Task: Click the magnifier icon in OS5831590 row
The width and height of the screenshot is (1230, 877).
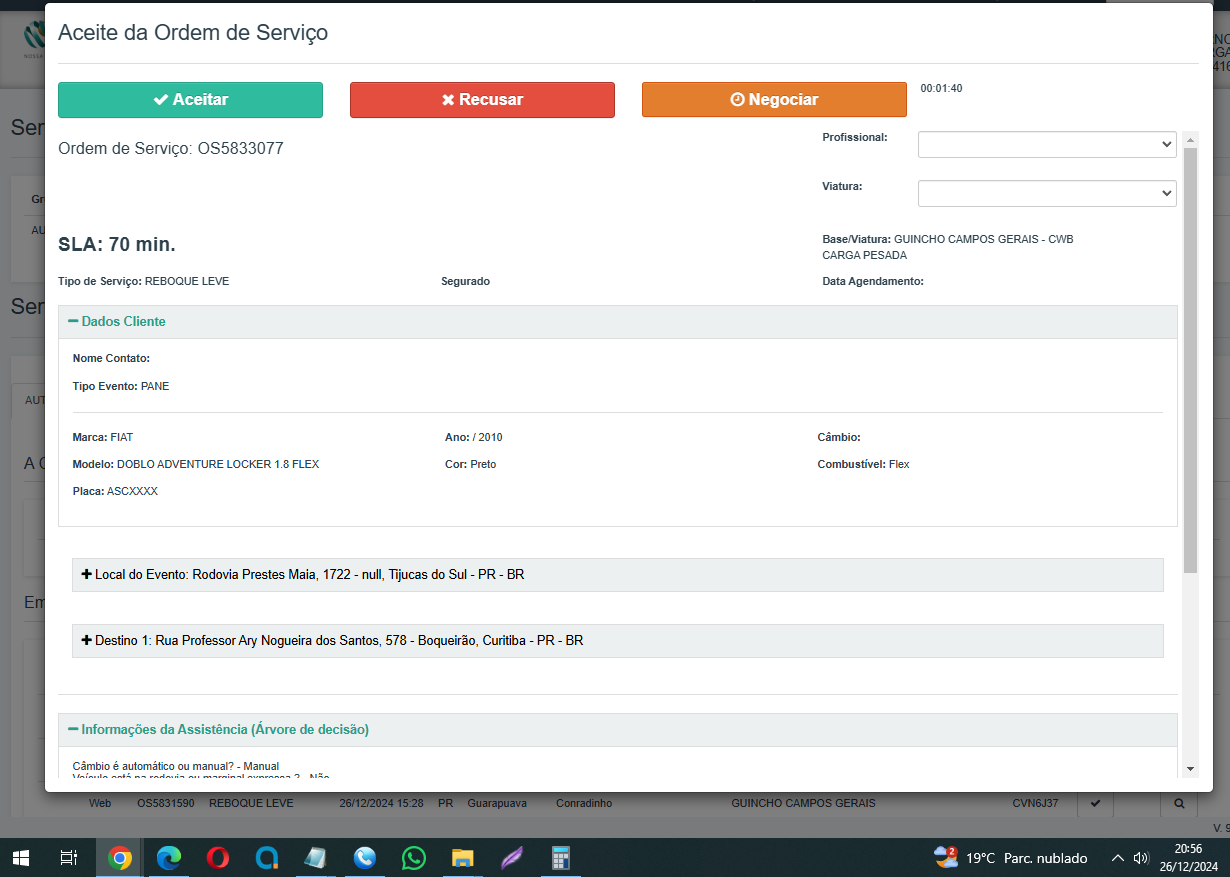Action: 1179,803
